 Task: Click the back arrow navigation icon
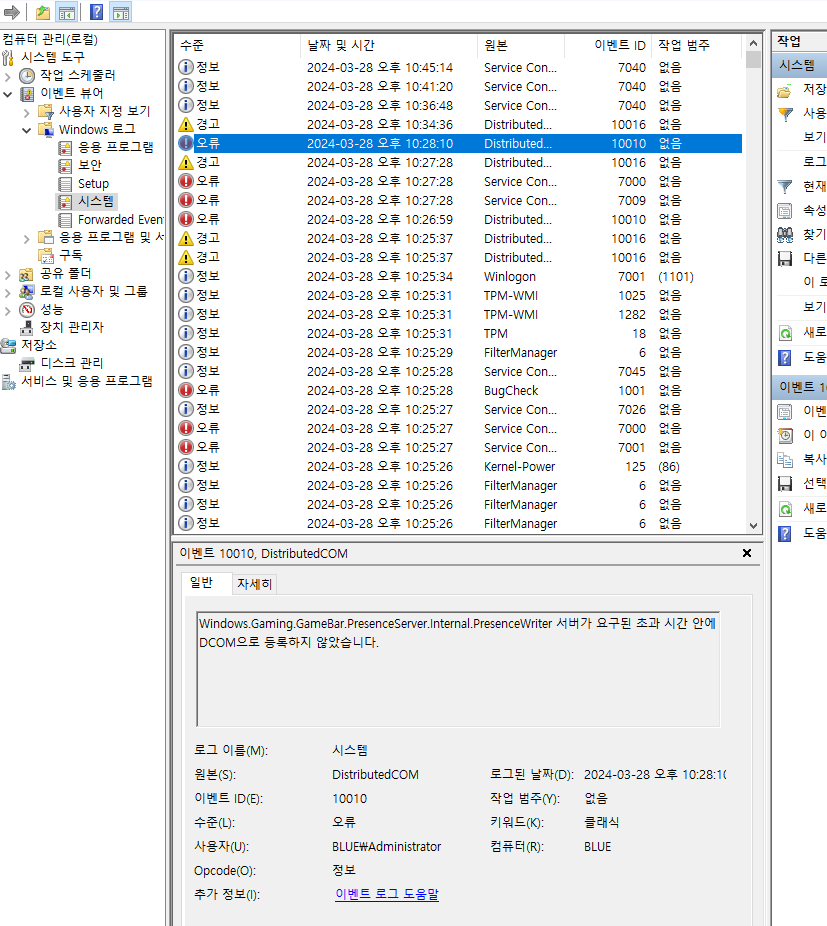tap(12, 12)
